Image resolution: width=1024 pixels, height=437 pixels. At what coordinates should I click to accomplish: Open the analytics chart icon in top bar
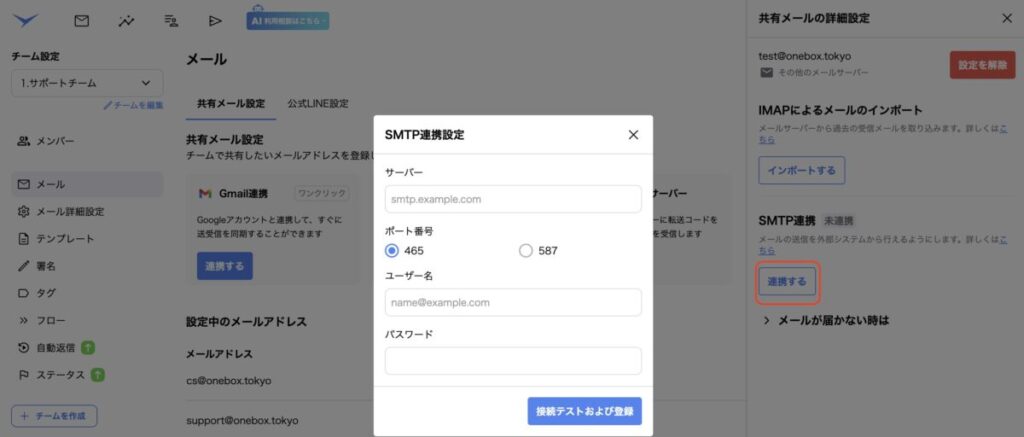(x=126, y=20)
